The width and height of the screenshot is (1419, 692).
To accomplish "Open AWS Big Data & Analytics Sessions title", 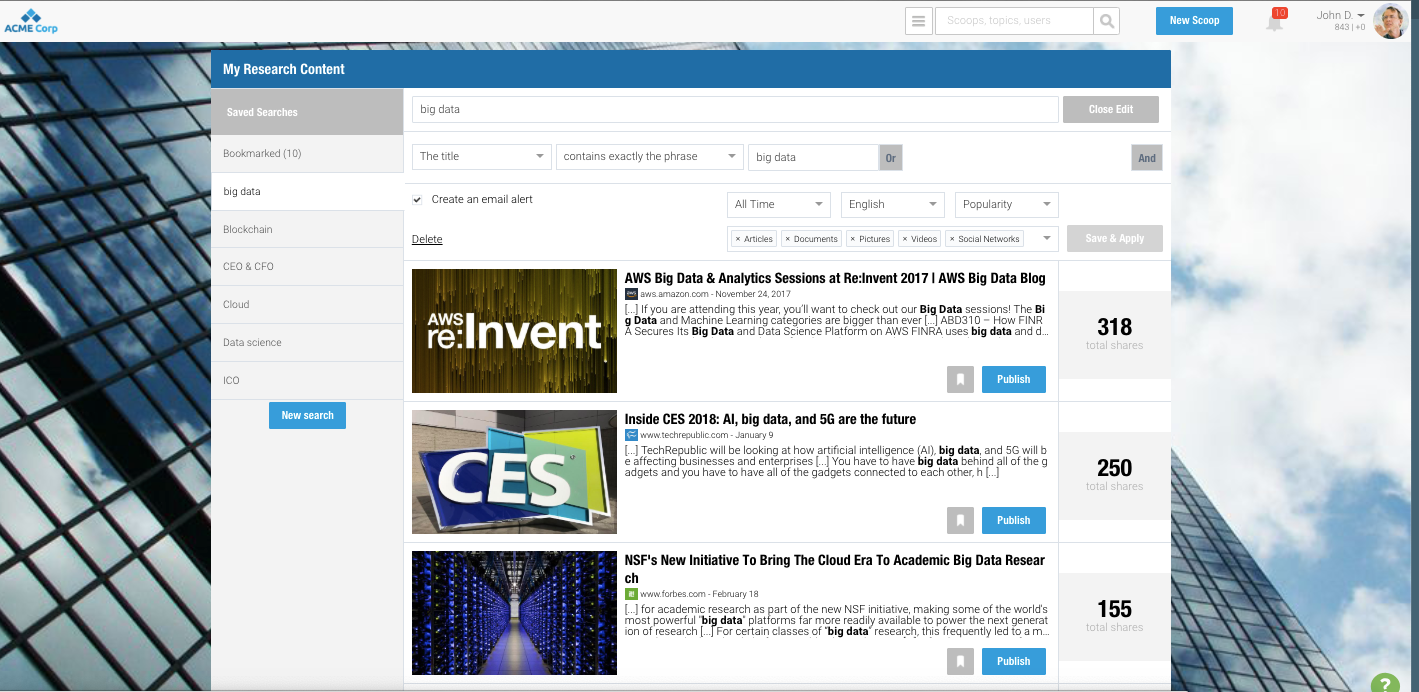I will coord(835,278).
